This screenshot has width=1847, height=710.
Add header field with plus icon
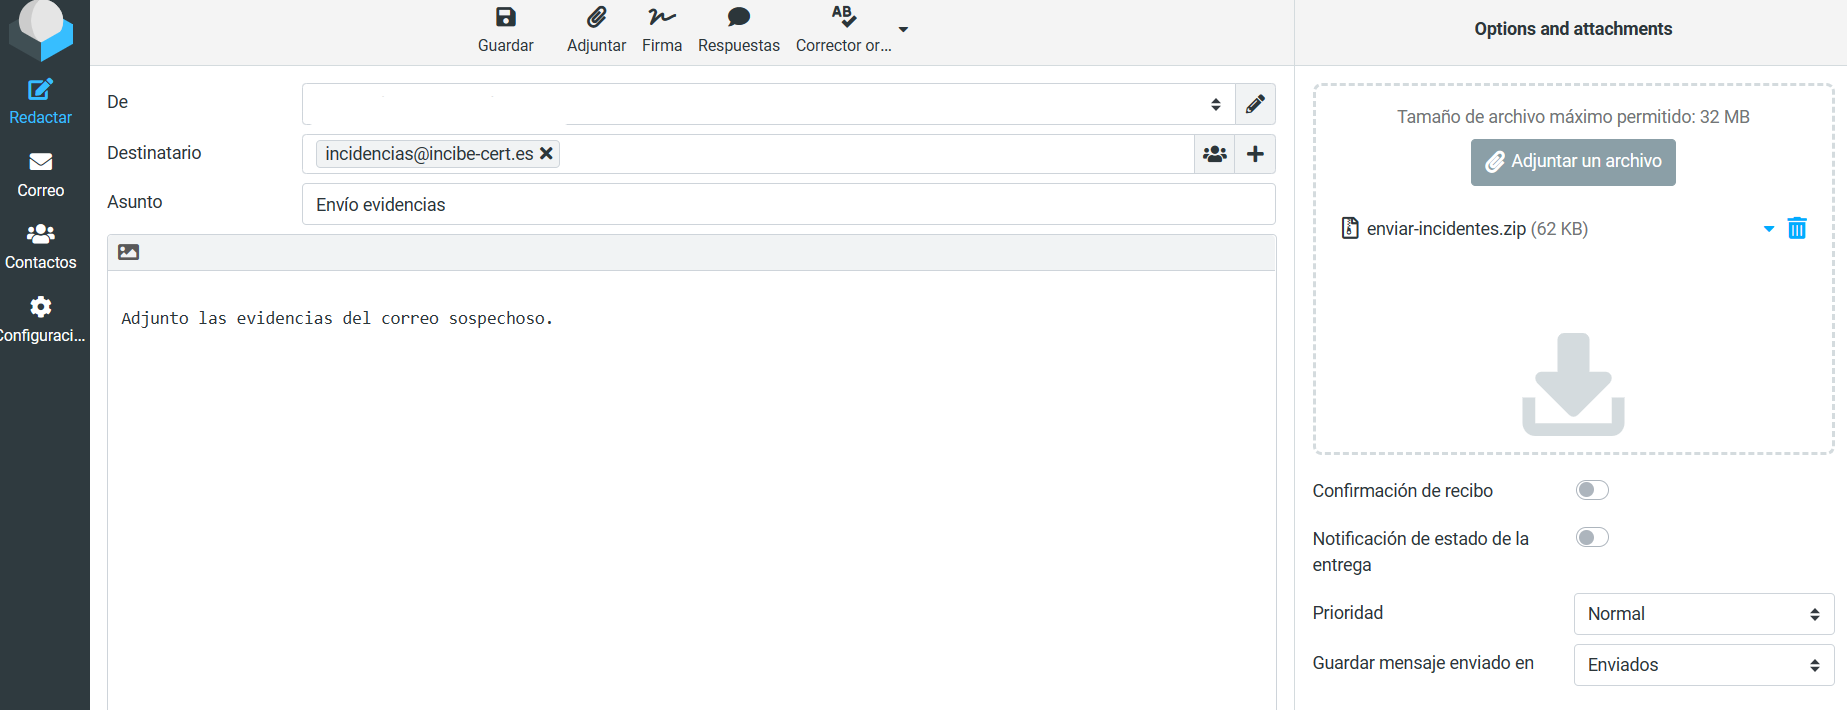pyautogui.click(x=1255, y=154)
